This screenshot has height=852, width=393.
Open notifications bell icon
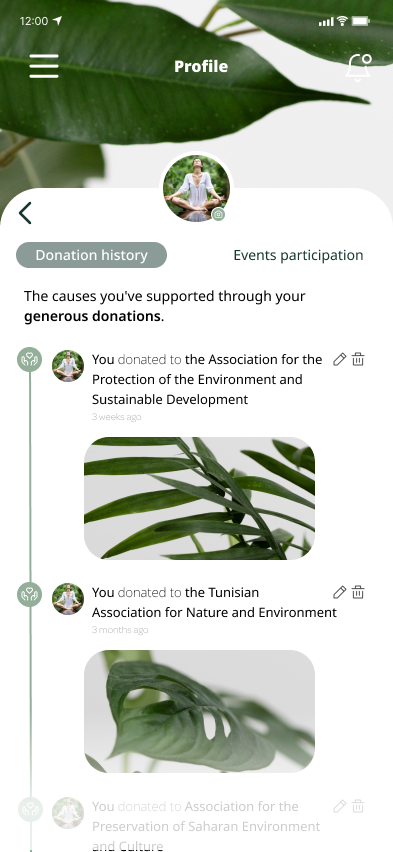[358, 67]
